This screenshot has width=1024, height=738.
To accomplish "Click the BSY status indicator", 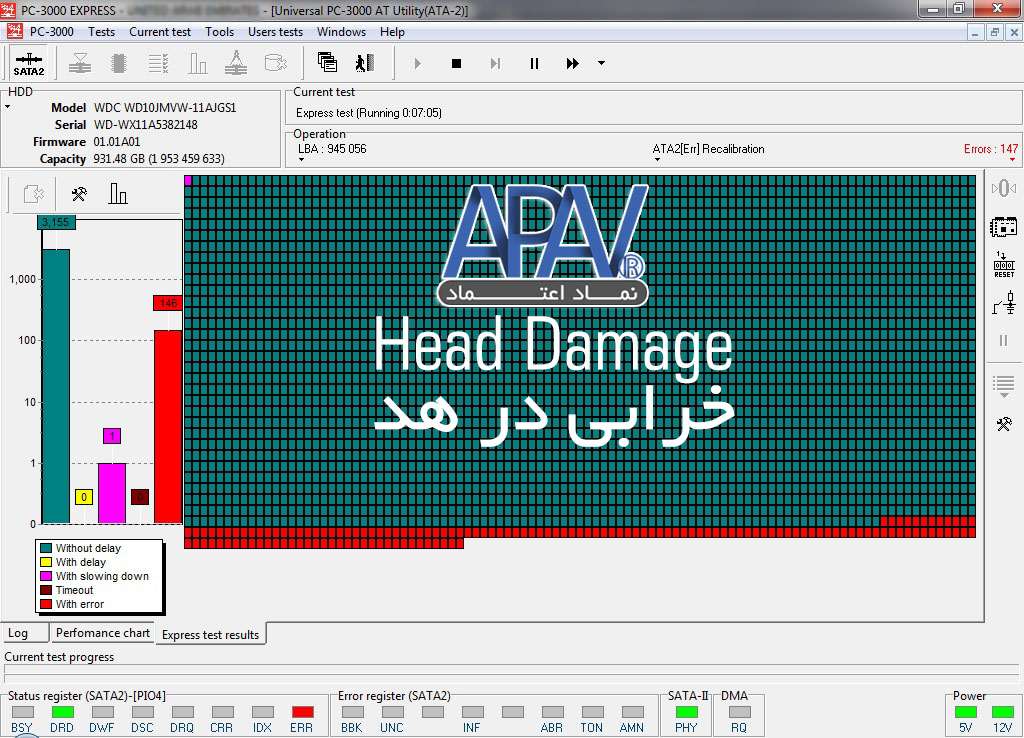I will (x=23, y=712).
